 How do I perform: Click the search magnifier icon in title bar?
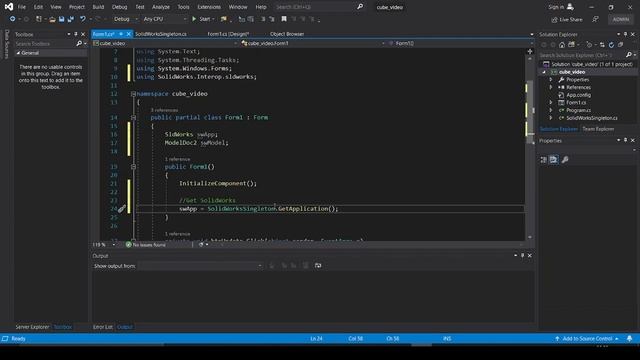point(360,7)
